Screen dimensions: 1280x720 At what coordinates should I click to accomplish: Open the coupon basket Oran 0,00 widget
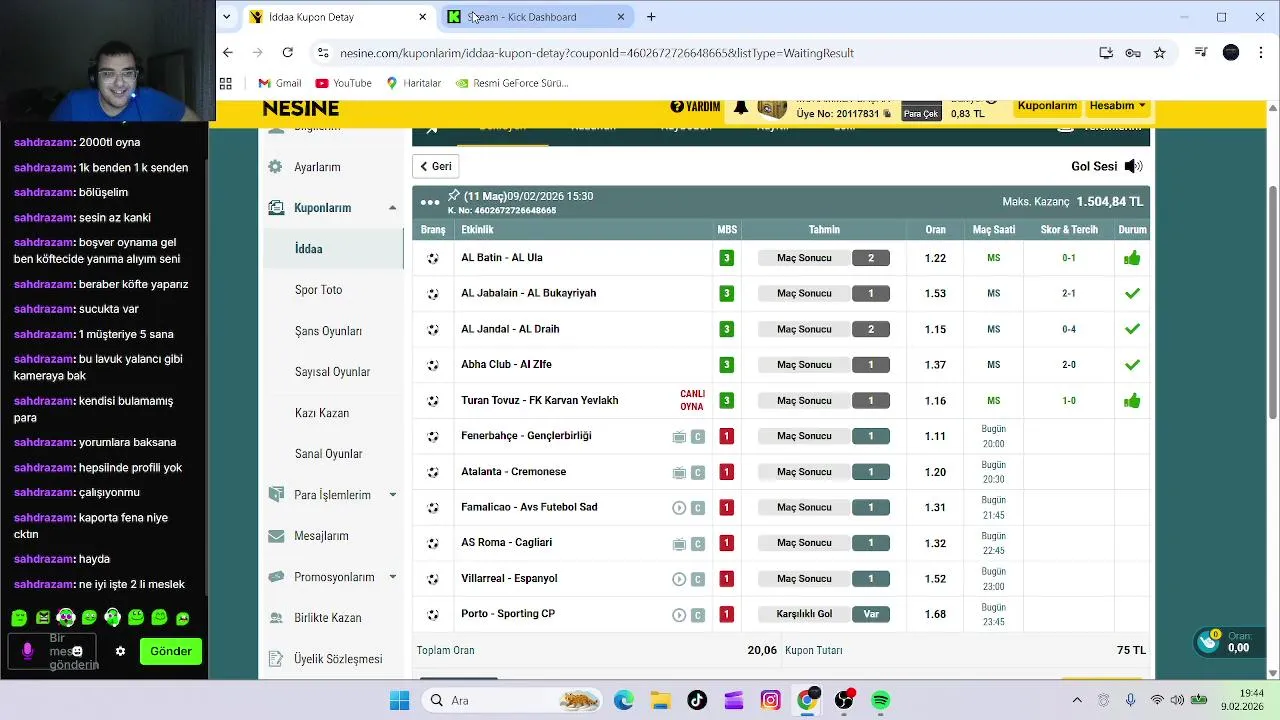[1229, 642]
